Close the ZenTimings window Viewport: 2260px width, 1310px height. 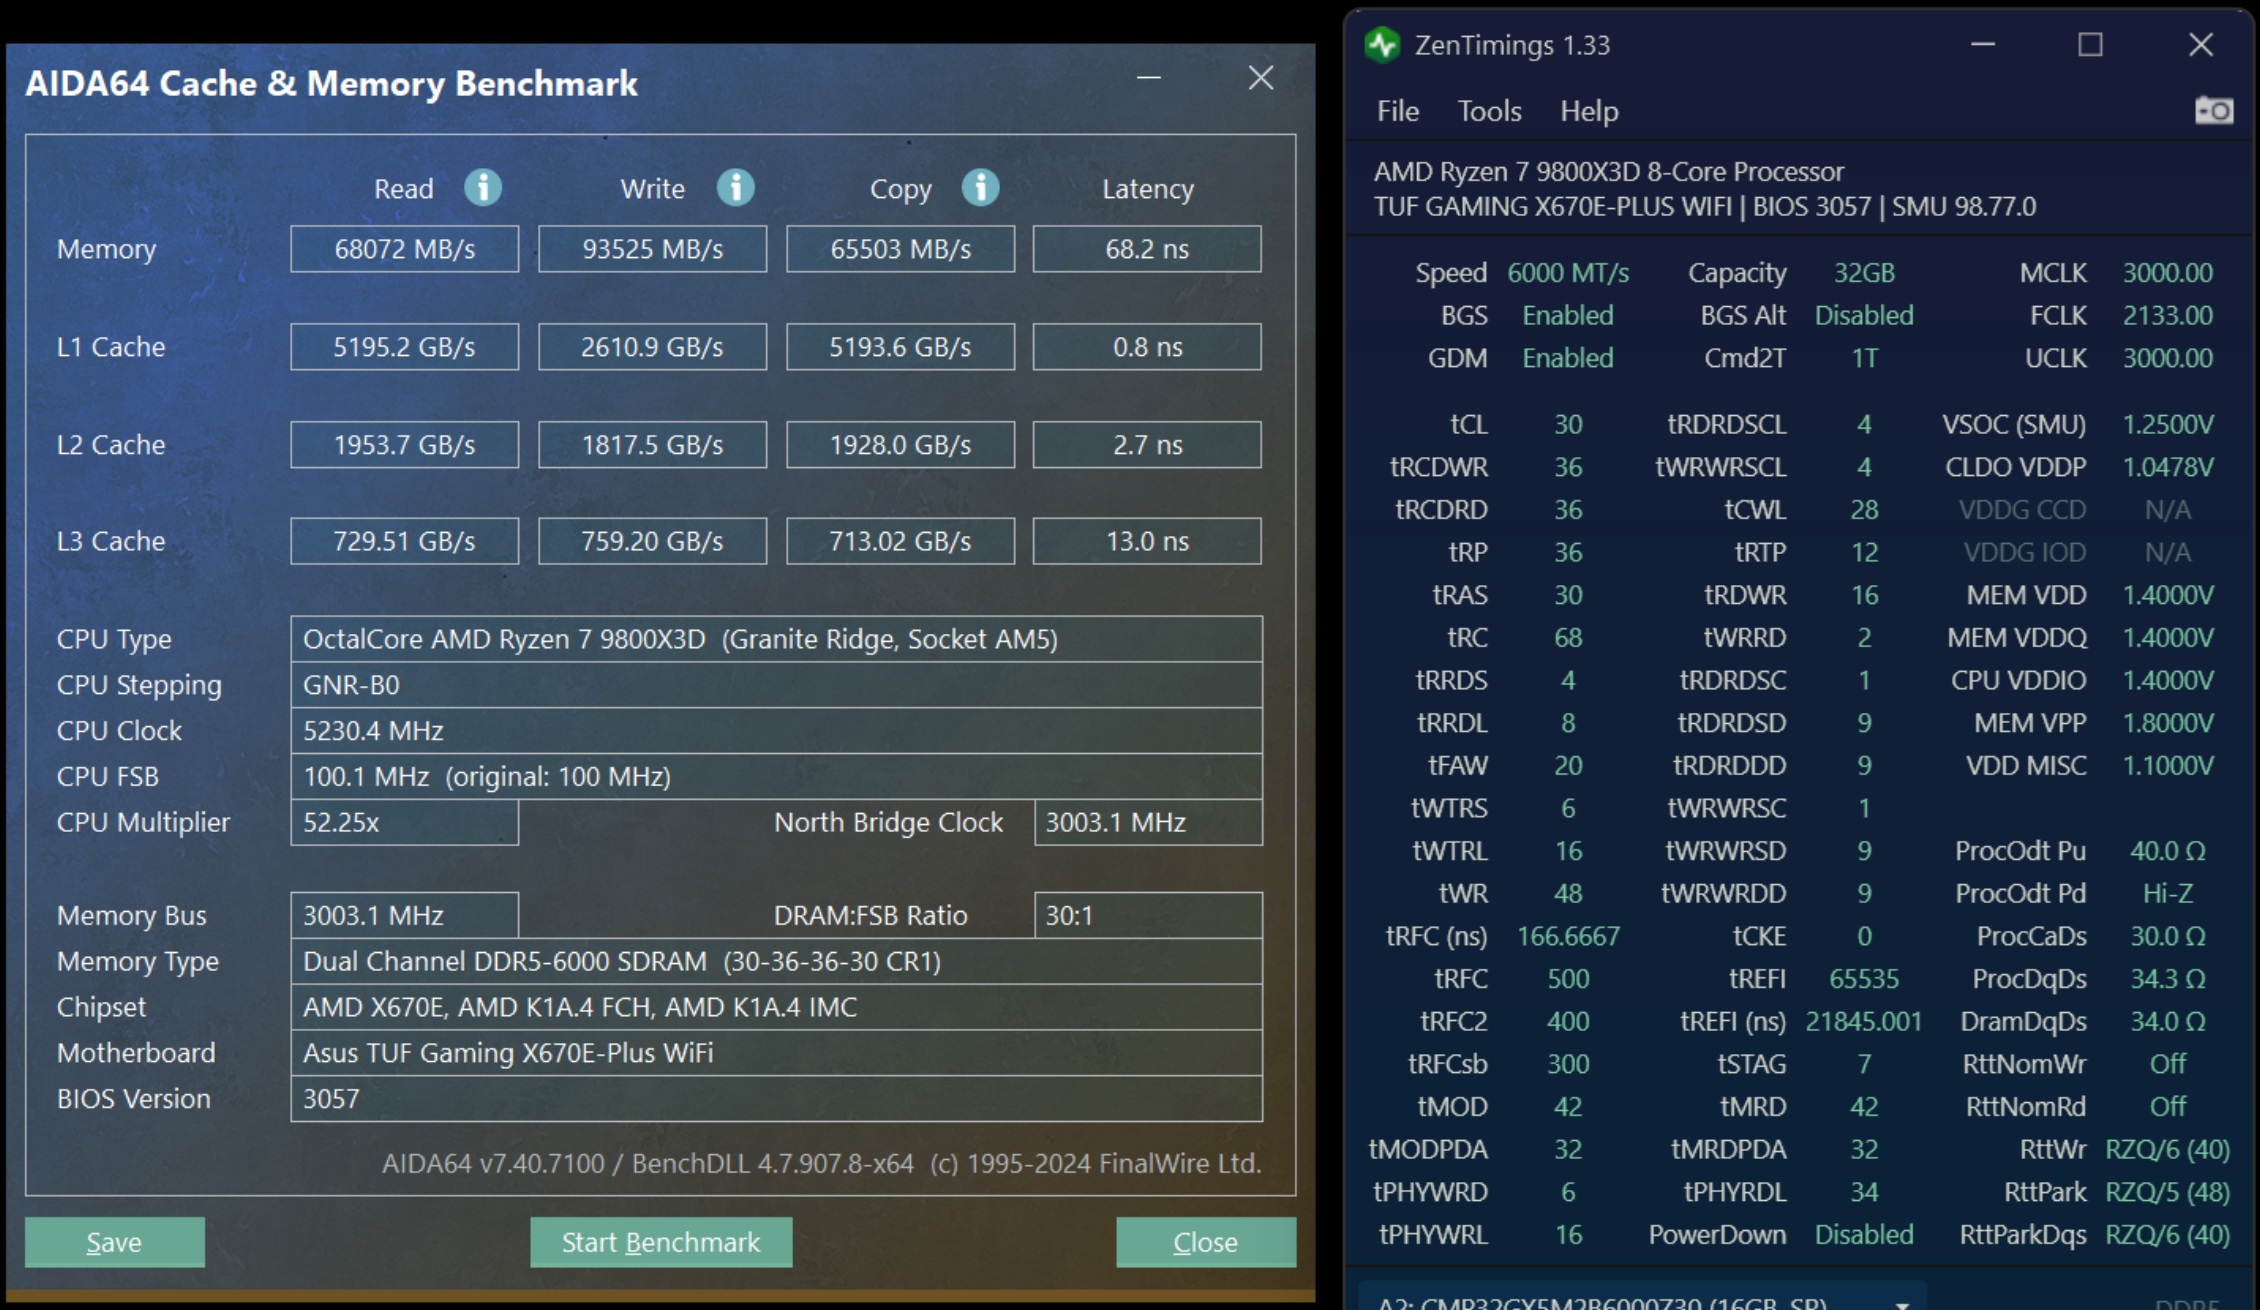tap(2201, 45)
